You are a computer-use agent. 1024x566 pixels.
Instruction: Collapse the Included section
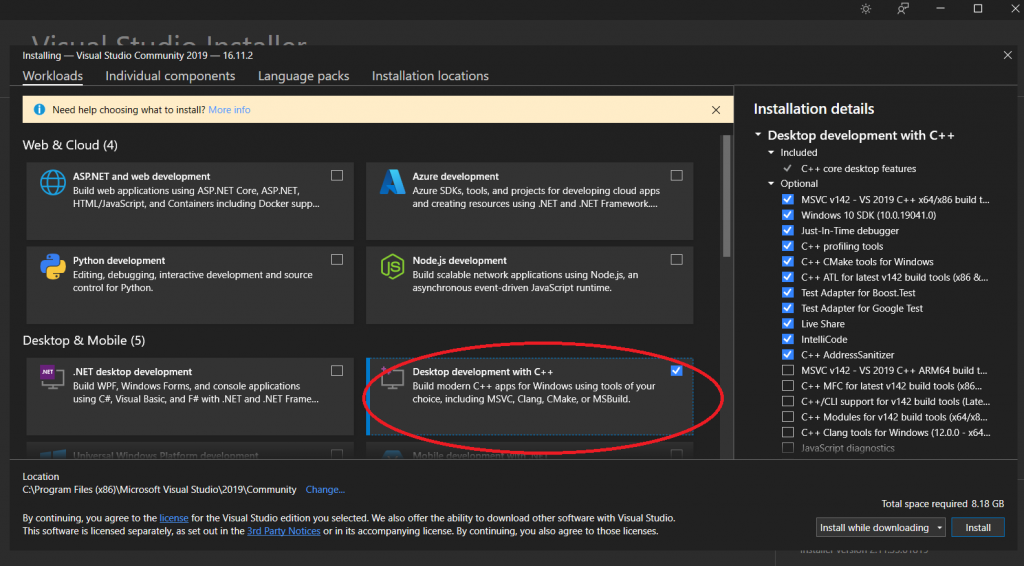pos(771,152)
